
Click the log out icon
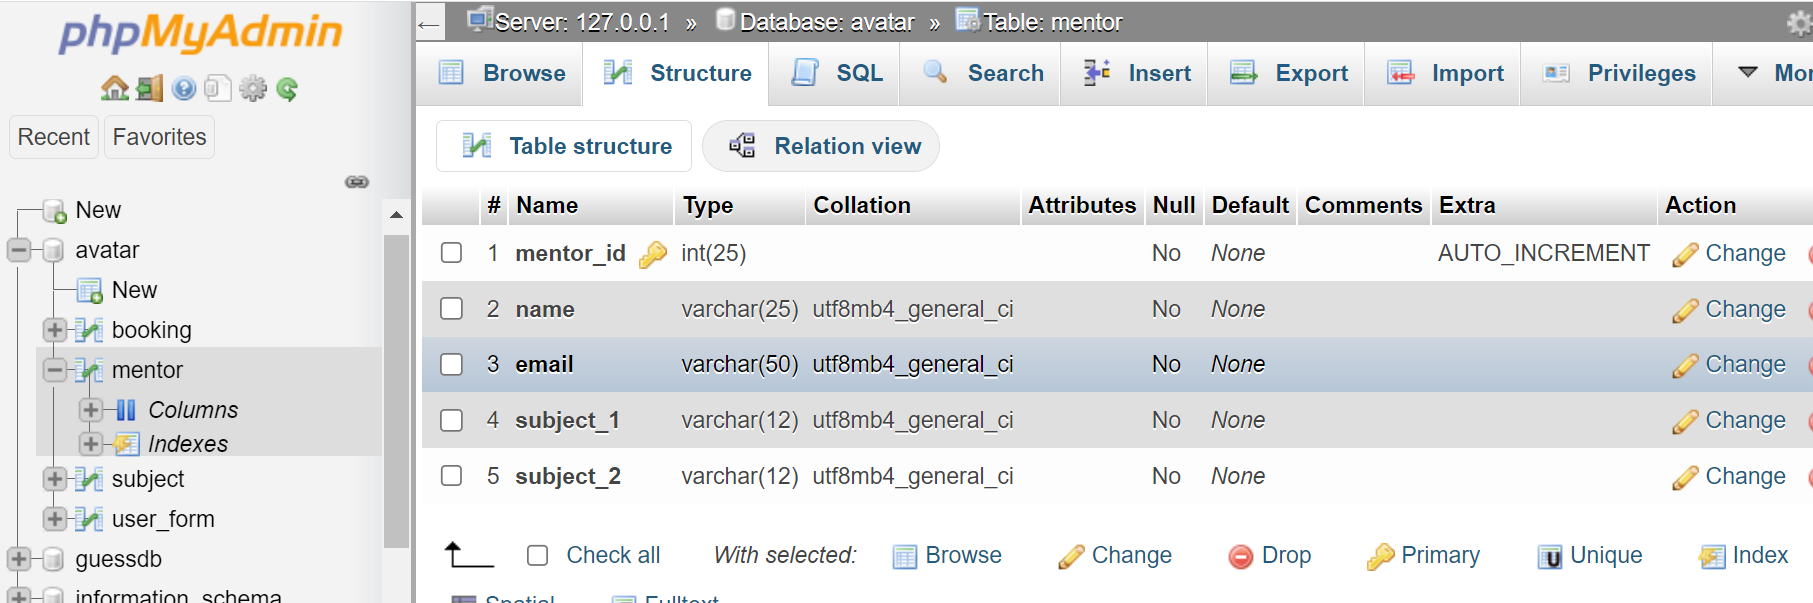(x=149, y=89)
